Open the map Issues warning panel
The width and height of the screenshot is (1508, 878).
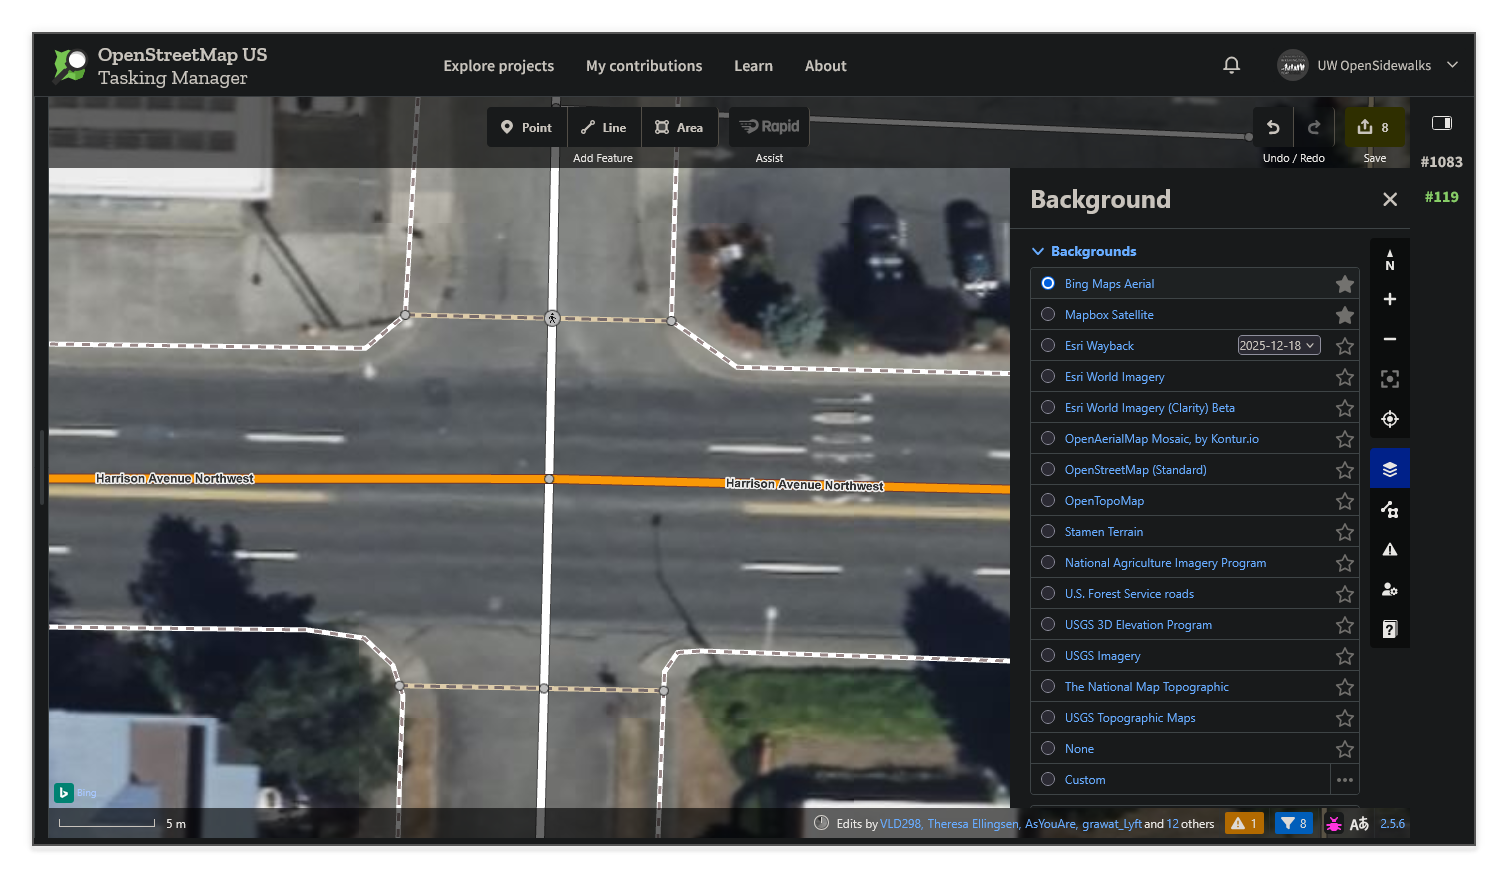tap(1389, 548)
